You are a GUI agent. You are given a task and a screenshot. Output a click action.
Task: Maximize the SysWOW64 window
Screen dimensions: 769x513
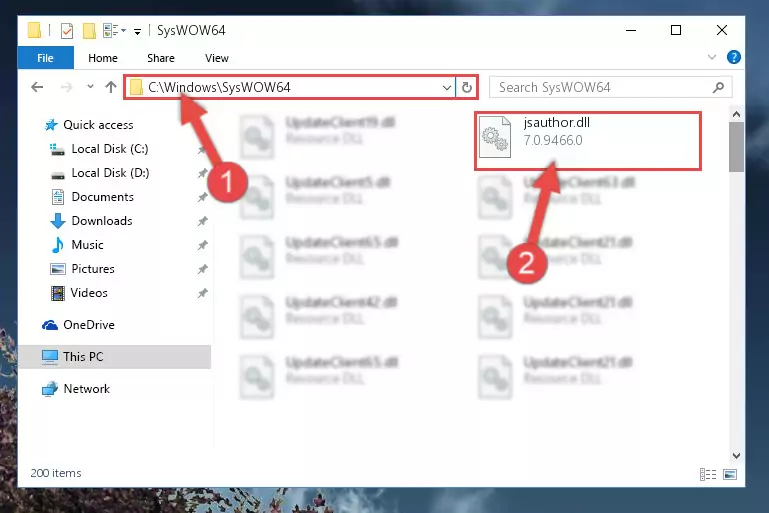tap(676, 30)
